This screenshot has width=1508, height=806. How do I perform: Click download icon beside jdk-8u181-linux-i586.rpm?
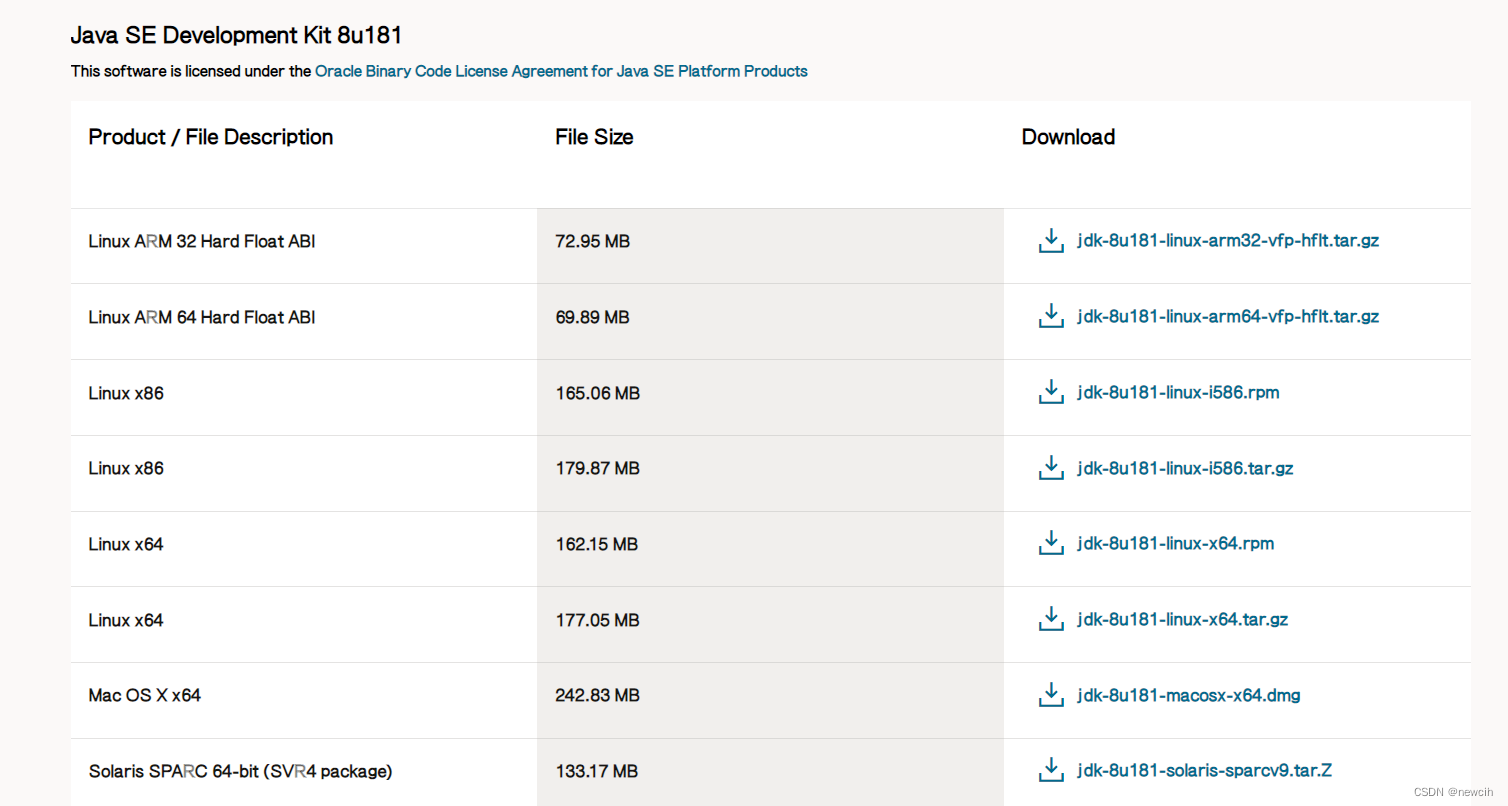[x=1051, y=392]
